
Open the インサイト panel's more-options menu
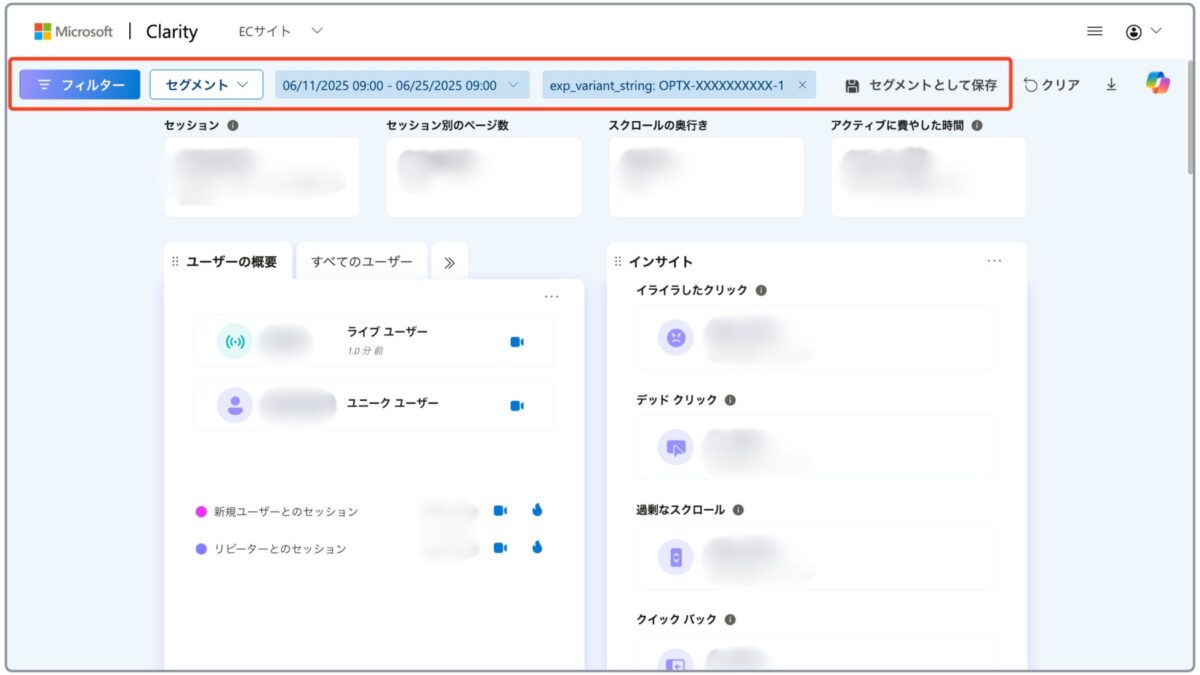point(995,260)
